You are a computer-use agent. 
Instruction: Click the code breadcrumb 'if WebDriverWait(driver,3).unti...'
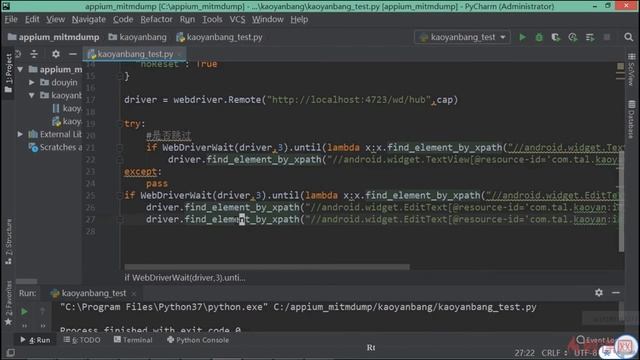click(x=184, y=278)
